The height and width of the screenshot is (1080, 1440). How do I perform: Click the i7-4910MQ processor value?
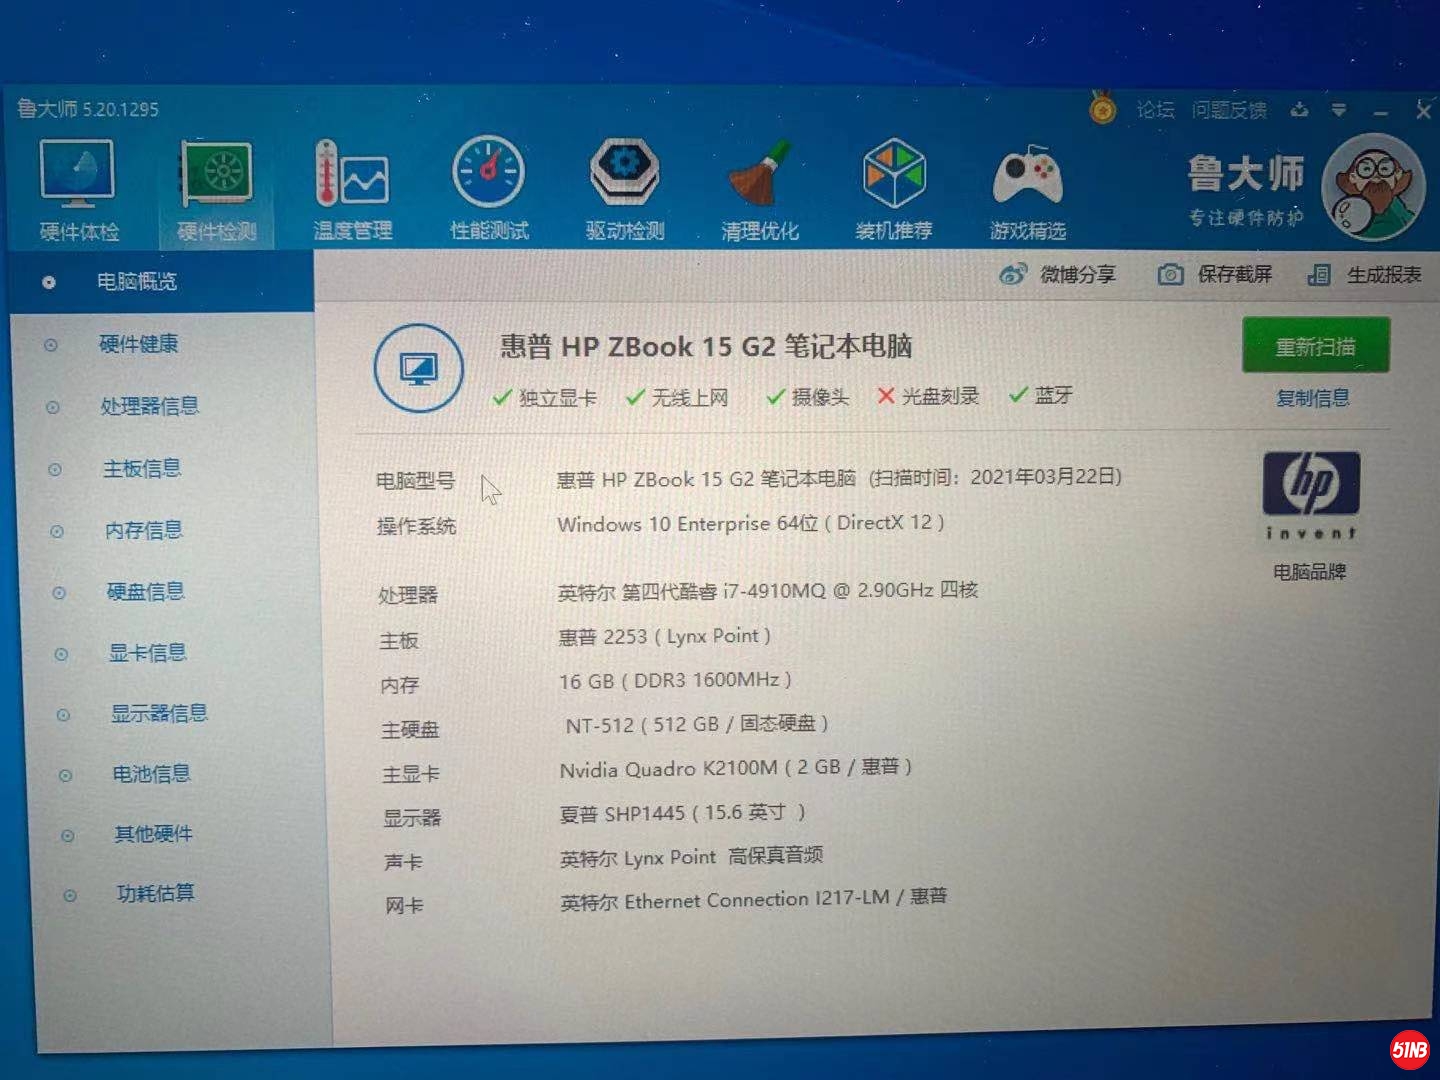pyautogui.click(x=767, y=591)
